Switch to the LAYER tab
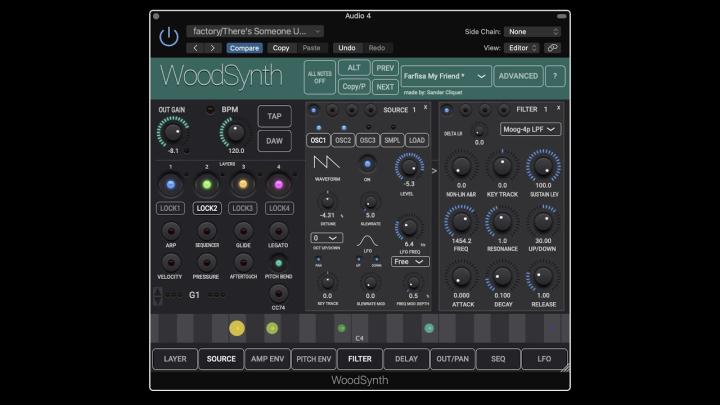The image size is (720, 405). (x=175, y=359)
